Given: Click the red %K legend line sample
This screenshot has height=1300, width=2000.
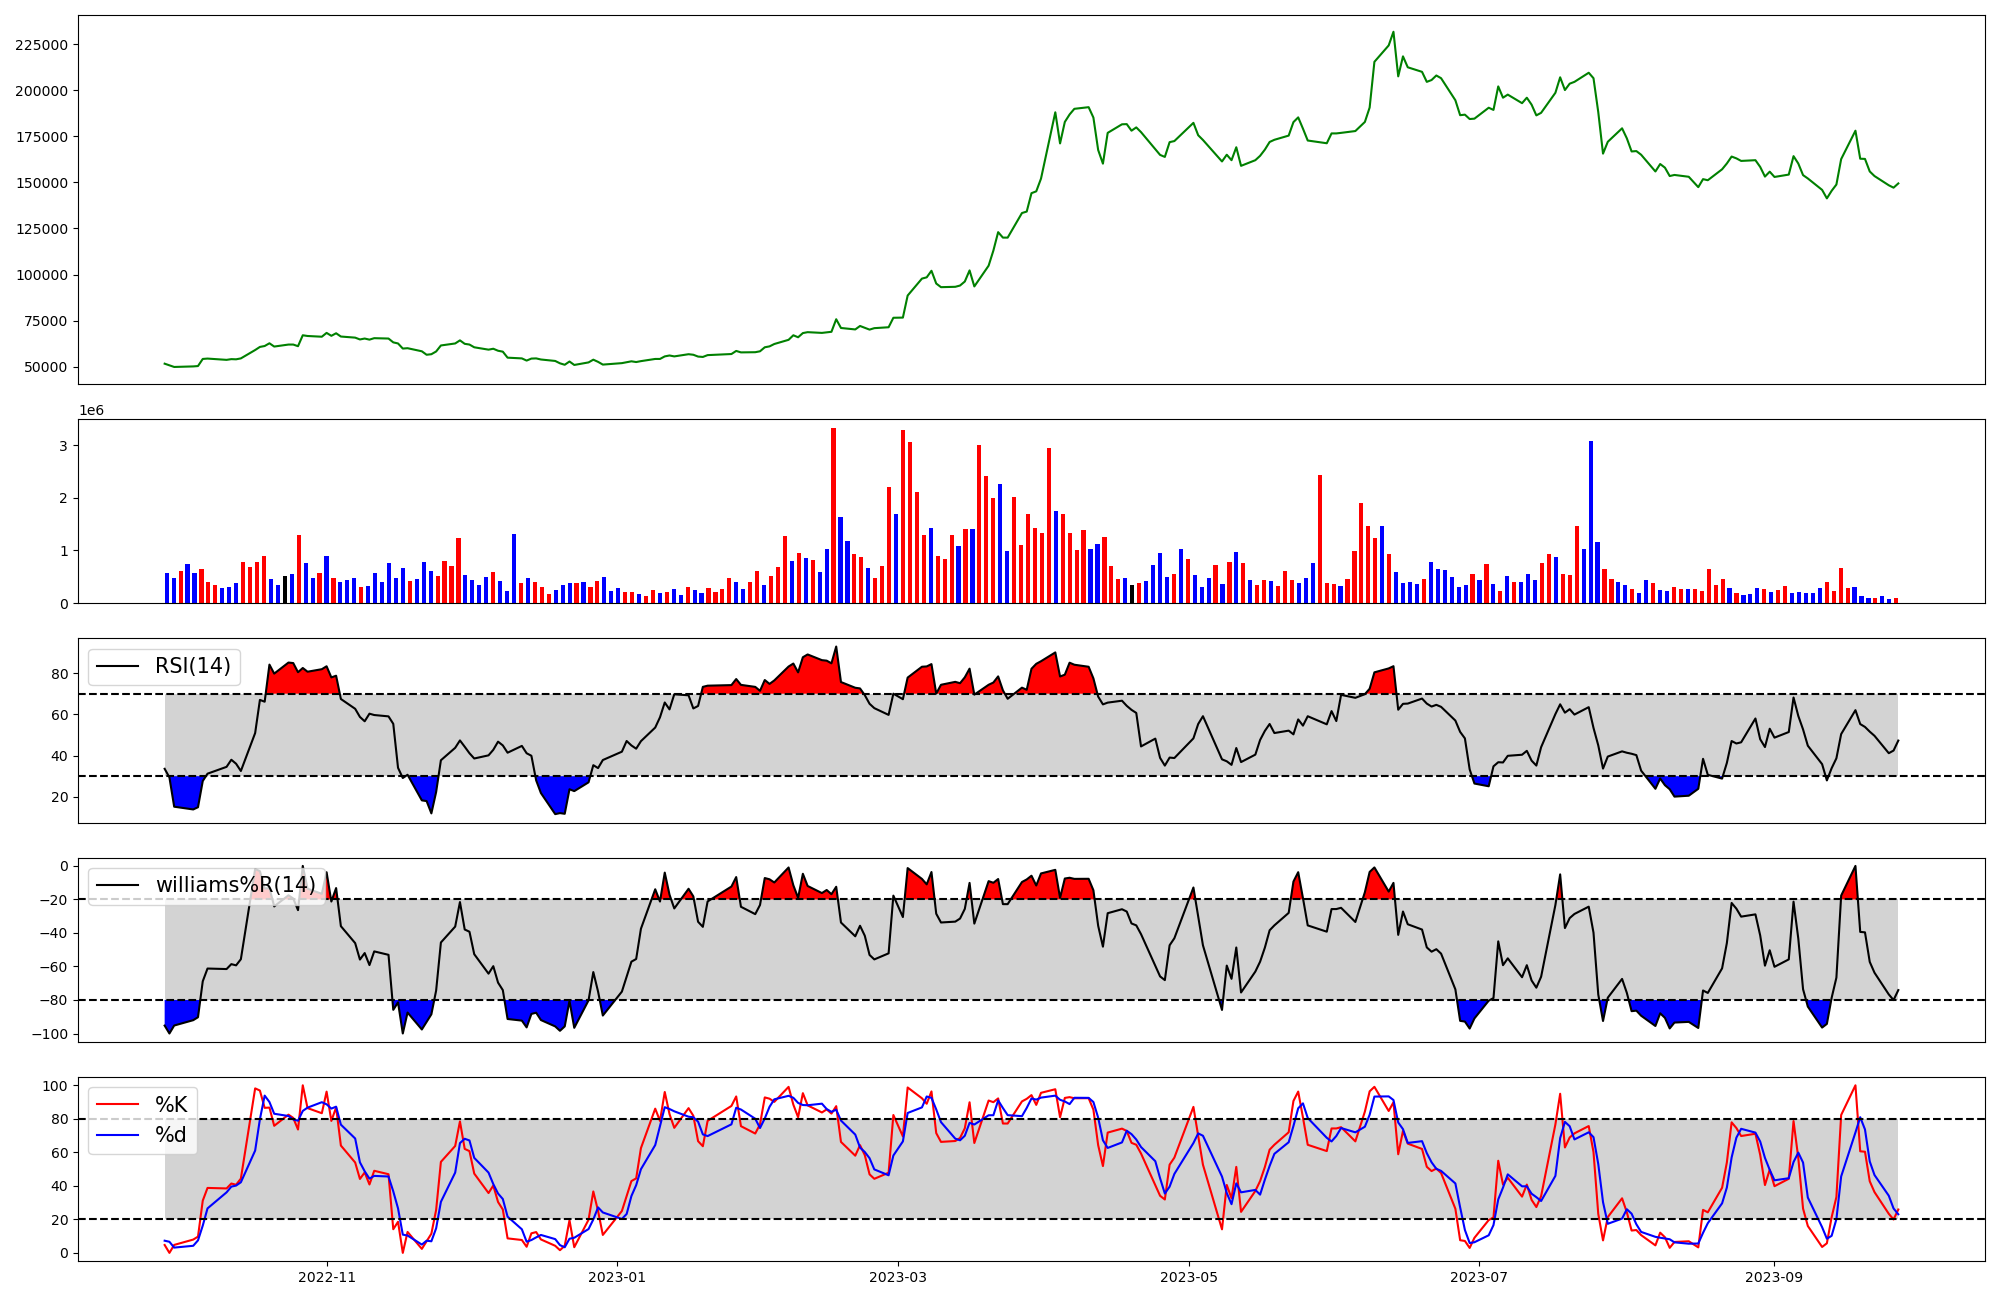Looking at the screenshot, I should tap(116, 1105).
